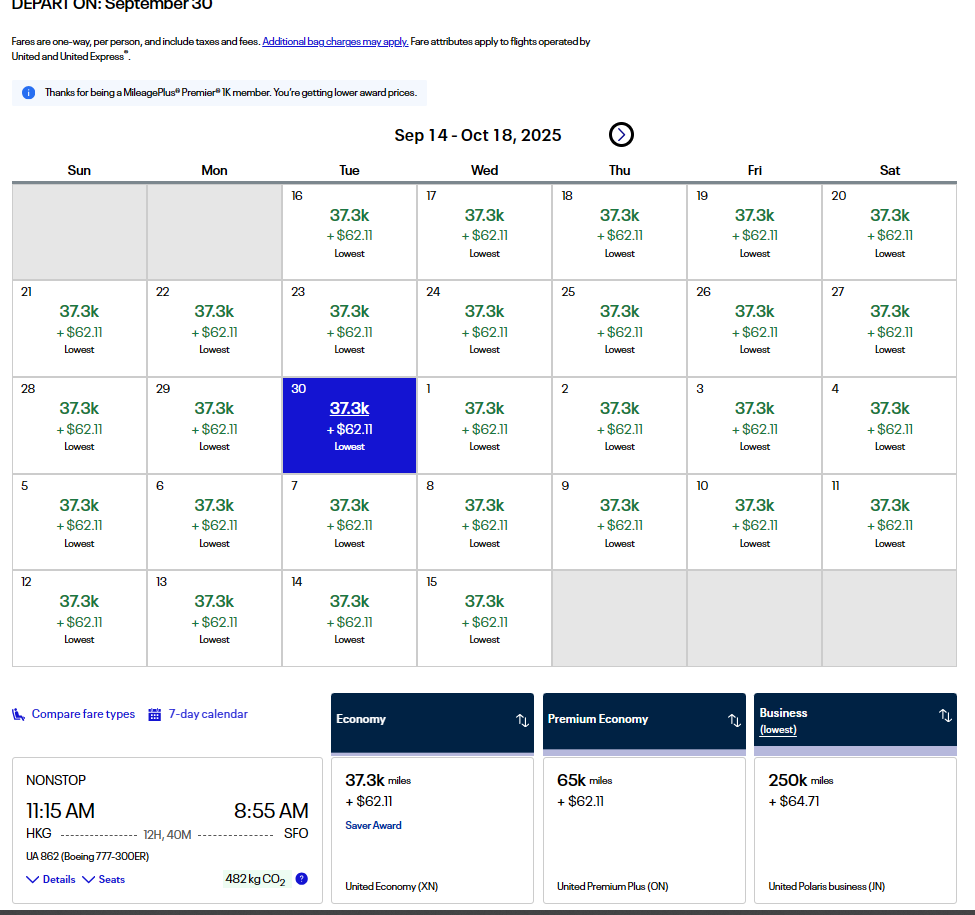975x915 pixels.
Task: Open the Additional bag charges may apply link
Action: 335,42
